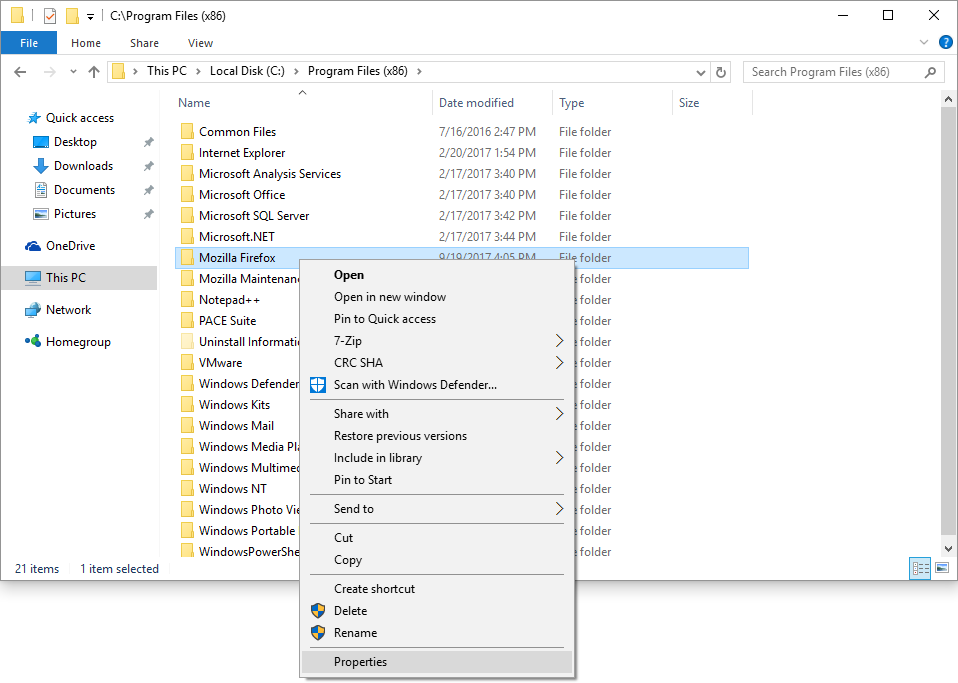
Task: Open the address bar history dropdown
Action: (701, 73)
